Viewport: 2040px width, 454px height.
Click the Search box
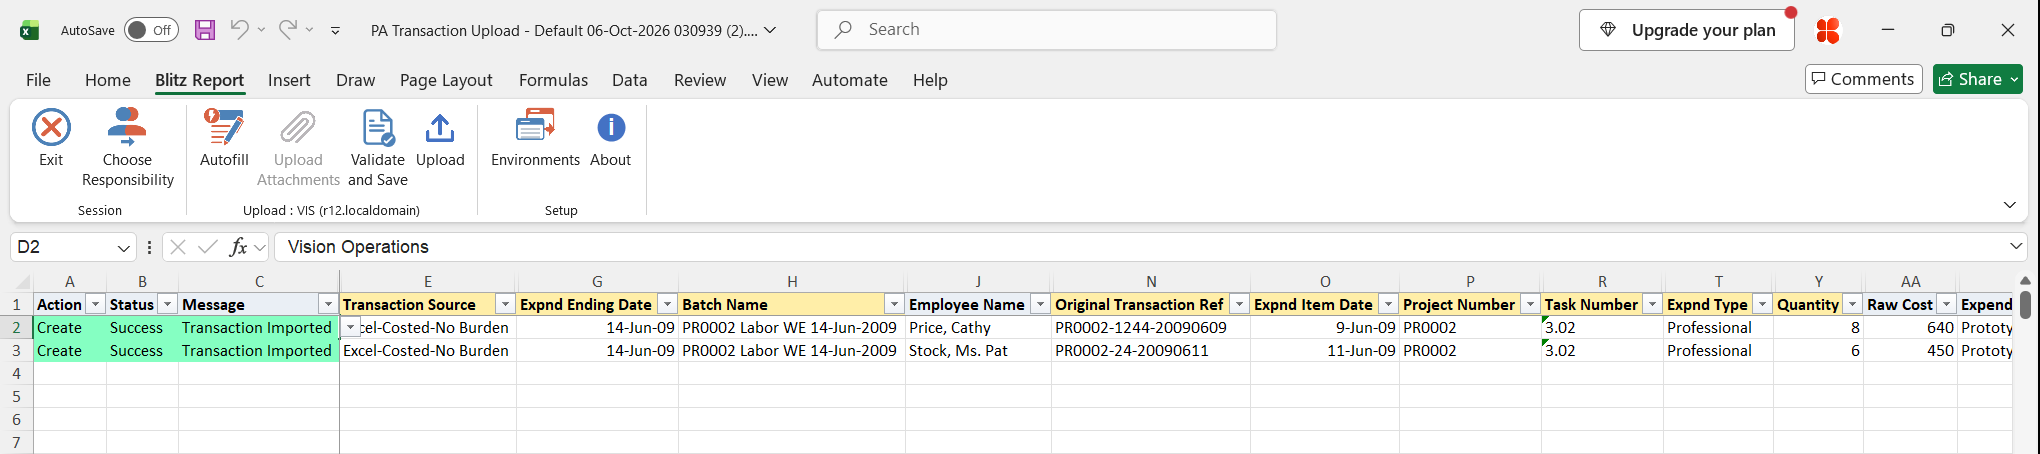coord(1047,30)
